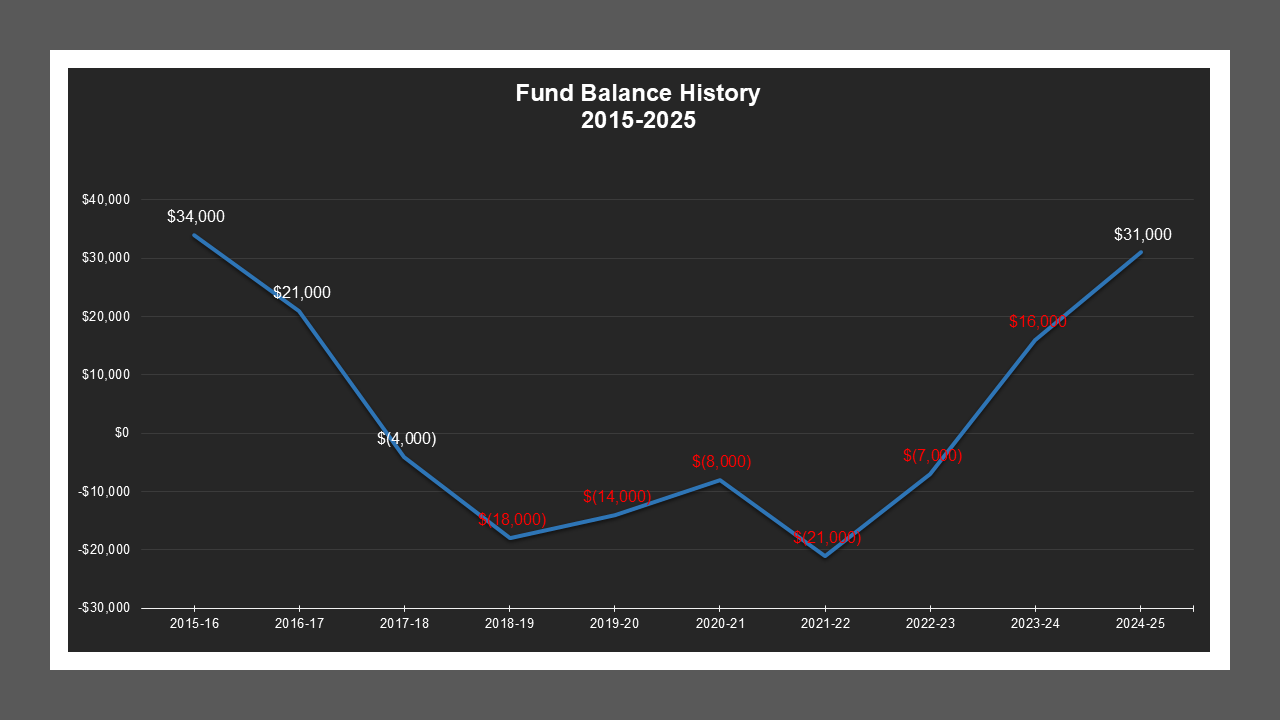Click the peak data point at 2015-16

pyautogui.click(x=195, y=234)
